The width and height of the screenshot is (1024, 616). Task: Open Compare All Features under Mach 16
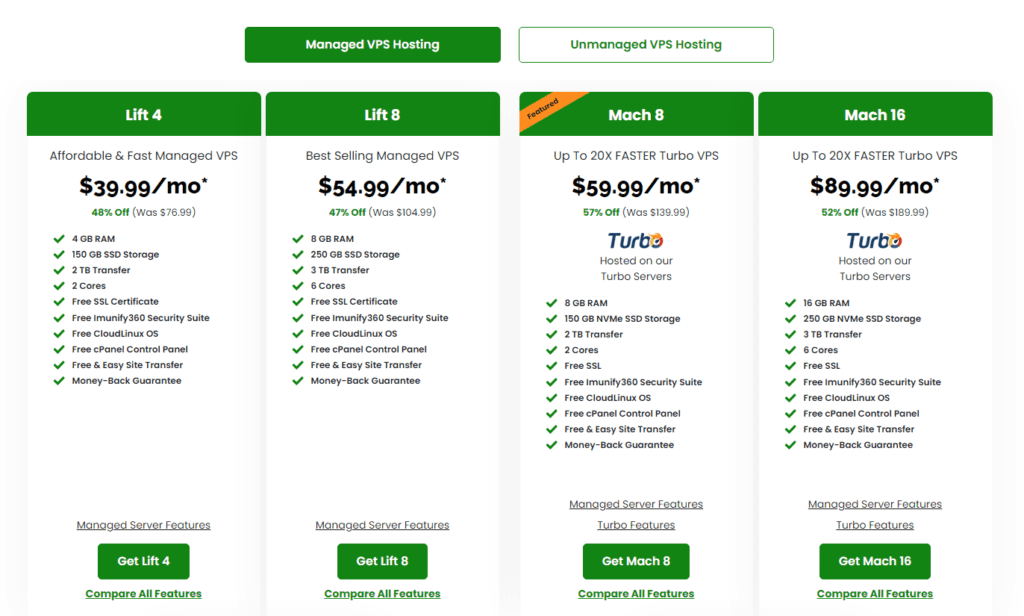[x=874, y=593]
